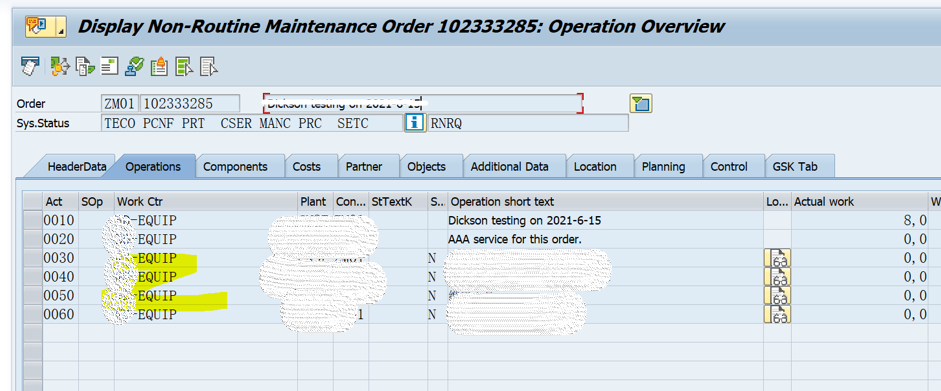
Task: Click the Act column header
Action: pos(61,201)
